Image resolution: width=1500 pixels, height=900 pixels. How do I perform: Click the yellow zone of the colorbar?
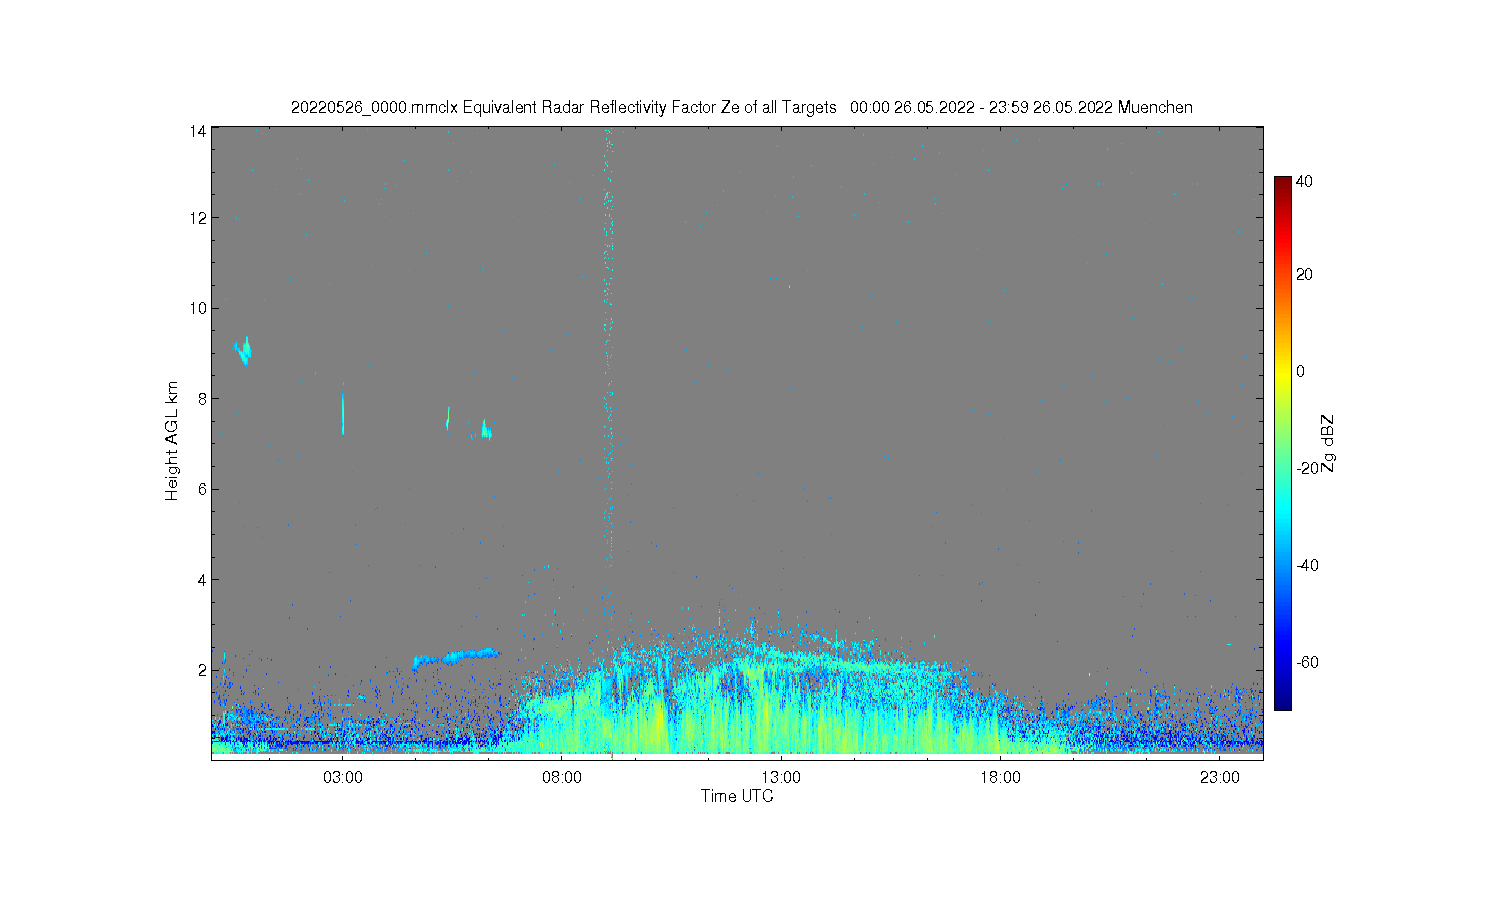coord(1283,375)
